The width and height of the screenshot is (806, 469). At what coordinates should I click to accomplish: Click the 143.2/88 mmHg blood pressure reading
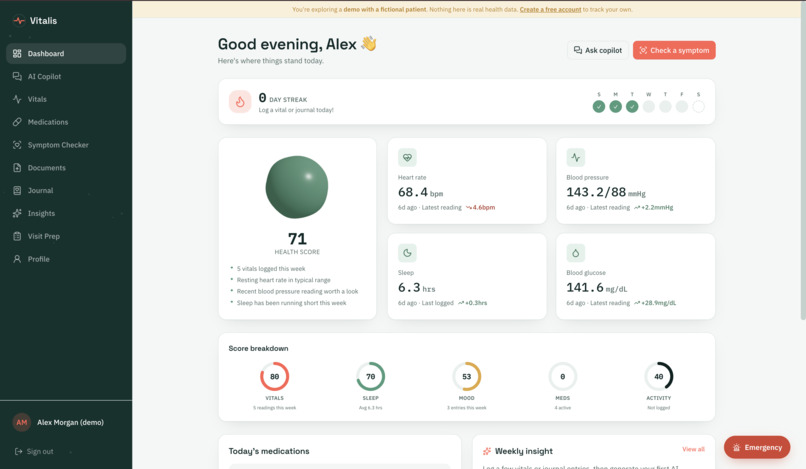[606, 192]
